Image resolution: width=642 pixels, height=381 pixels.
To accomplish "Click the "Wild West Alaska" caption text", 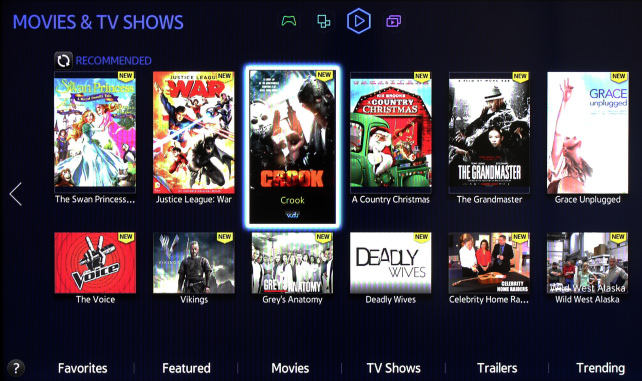I will (x=587, y=299).
